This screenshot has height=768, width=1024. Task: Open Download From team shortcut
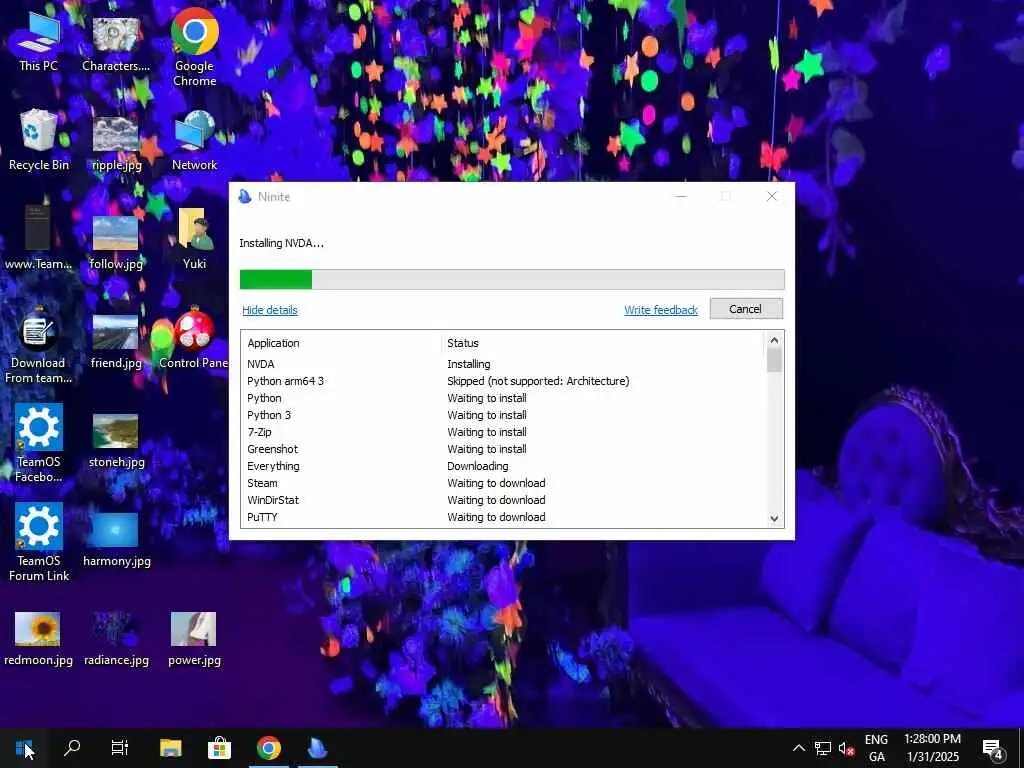point(38,346)
